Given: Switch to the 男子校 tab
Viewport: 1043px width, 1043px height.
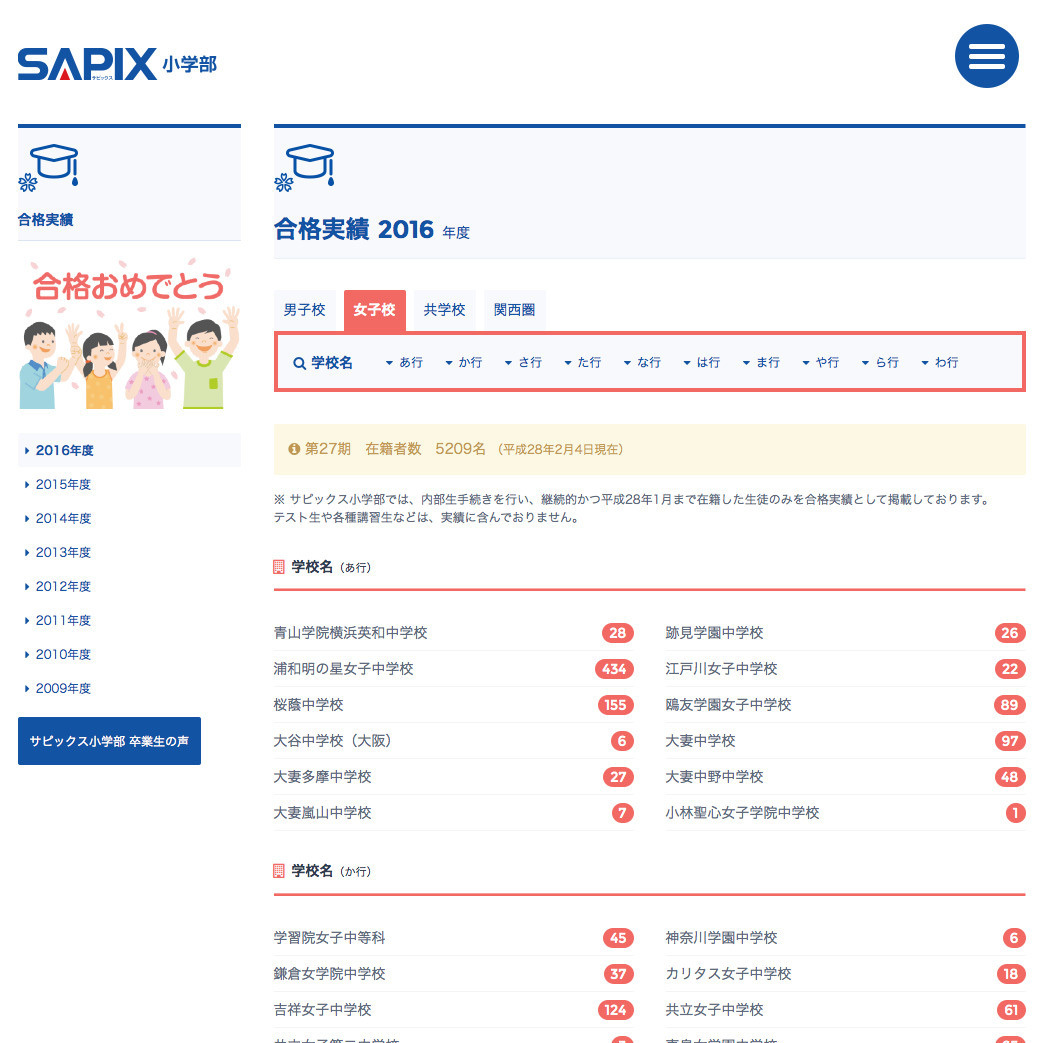Looking at the screenshot, I should coord(306,310).
